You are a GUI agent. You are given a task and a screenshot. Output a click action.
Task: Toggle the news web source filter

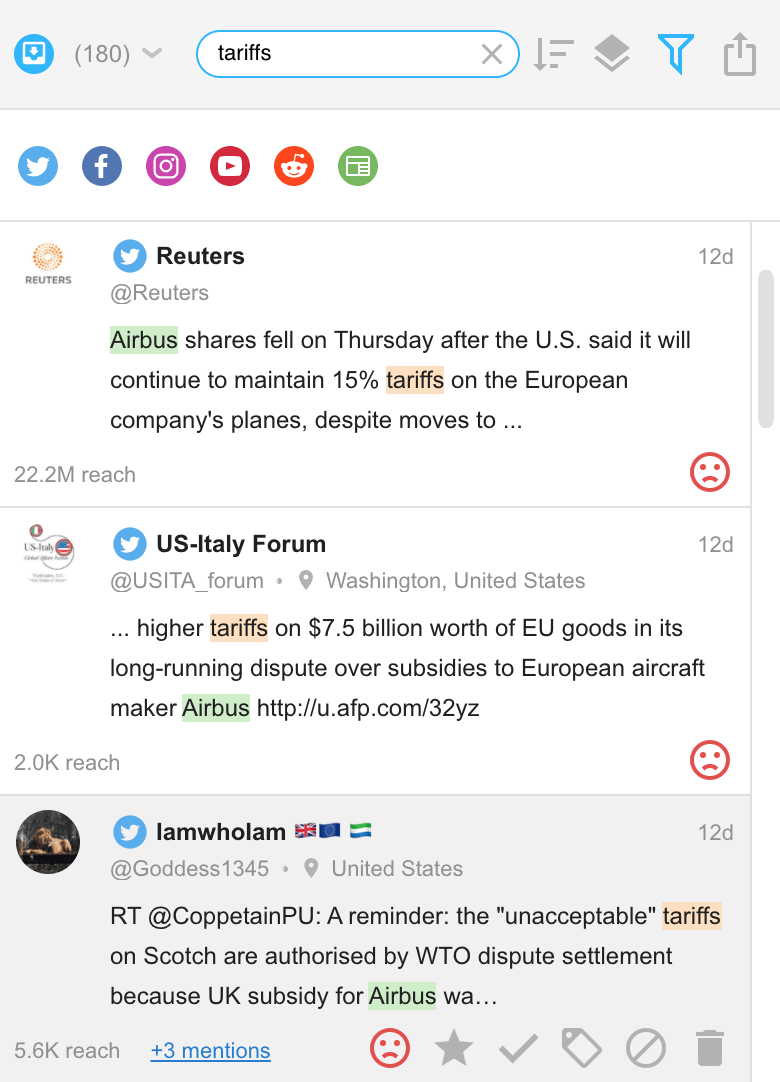(x=358, y=166)
